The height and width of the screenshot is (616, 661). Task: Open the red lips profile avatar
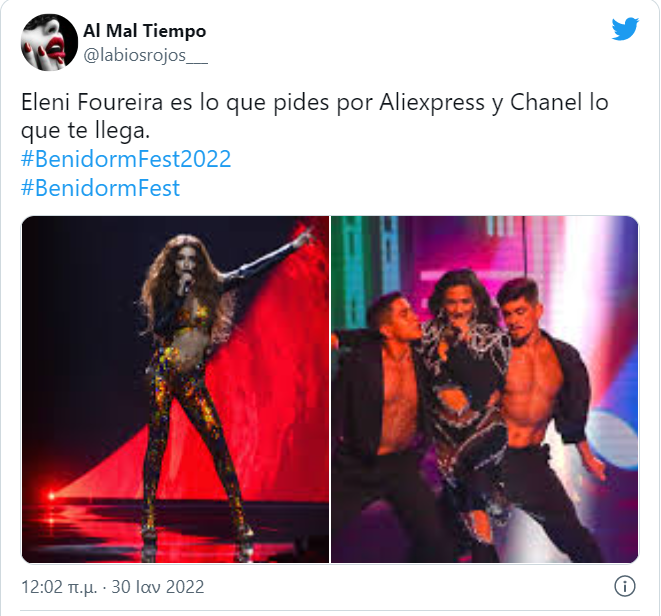(49, 42)
